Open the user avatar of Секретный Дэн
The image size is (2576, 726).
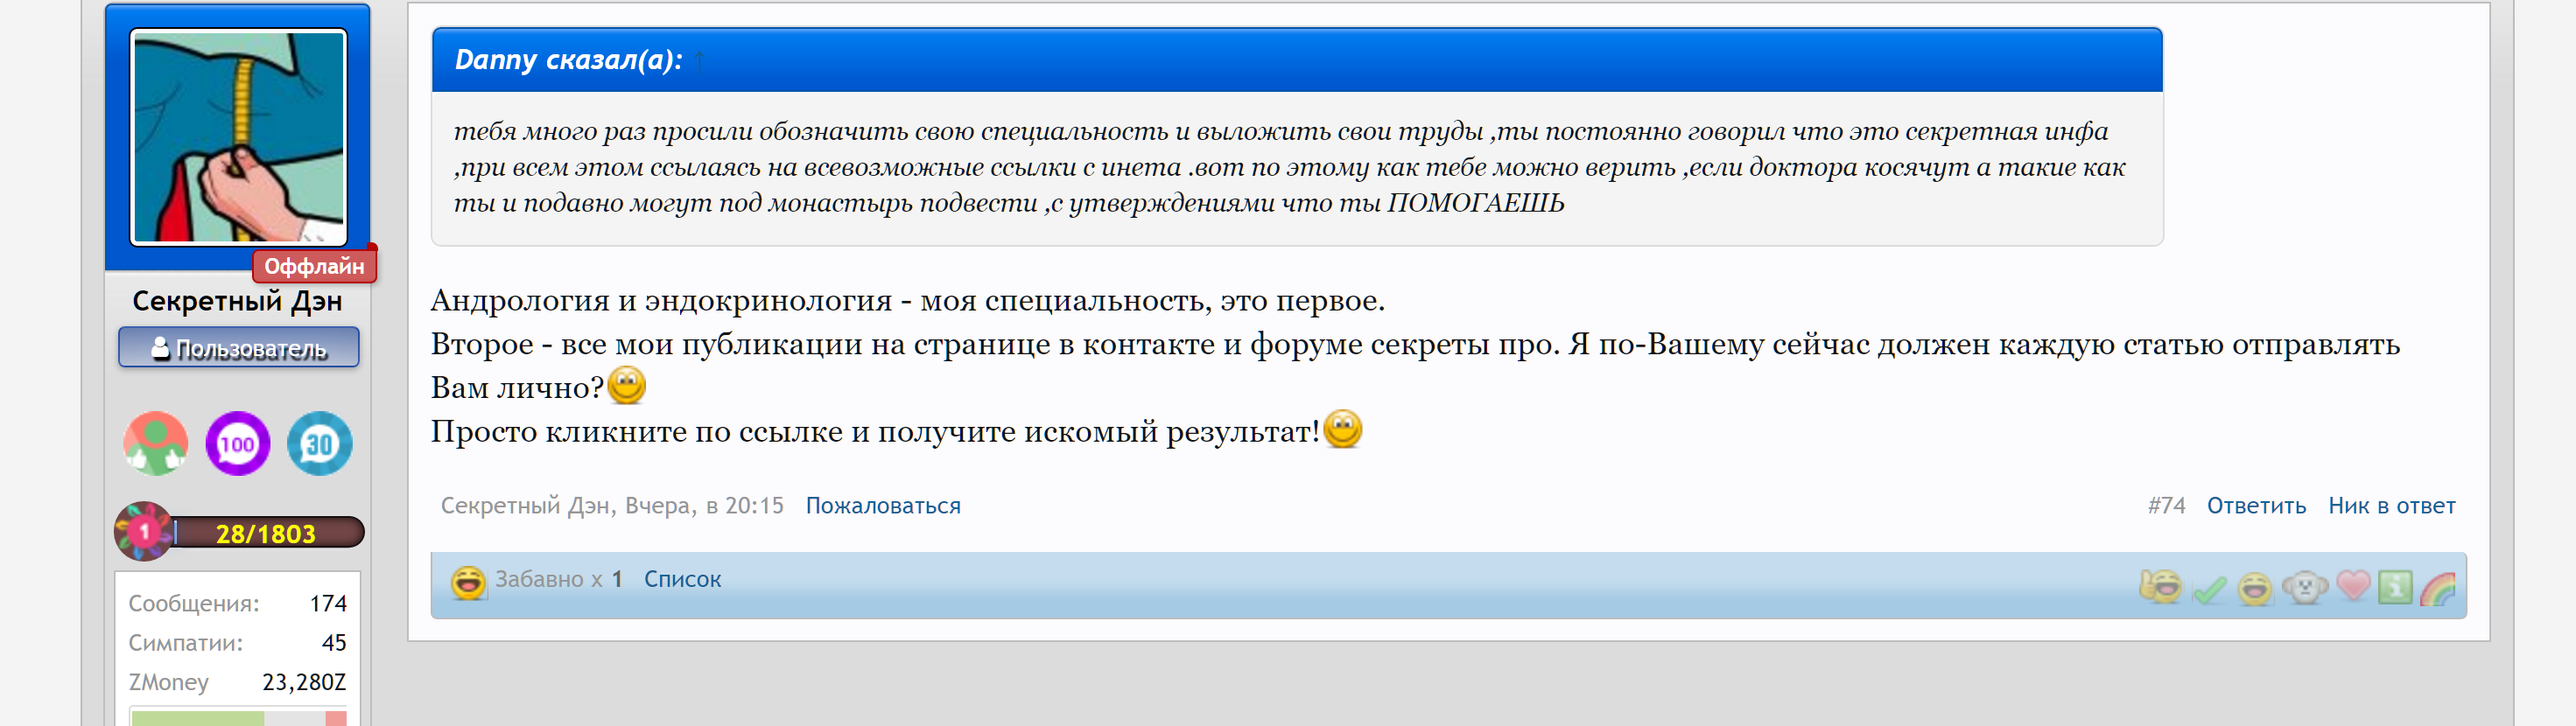pyautogui.click(x=238, y=137)
